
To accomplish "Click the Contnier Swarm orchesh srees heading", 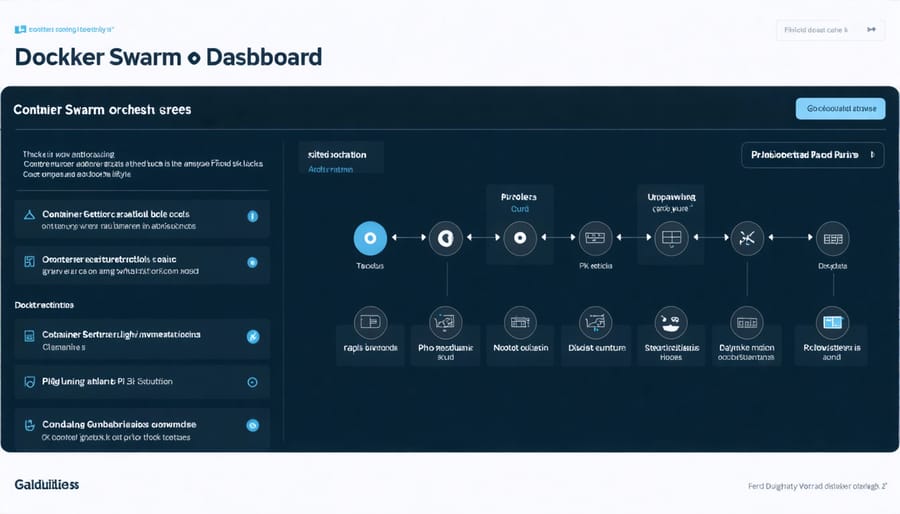I will click(102, 110).
